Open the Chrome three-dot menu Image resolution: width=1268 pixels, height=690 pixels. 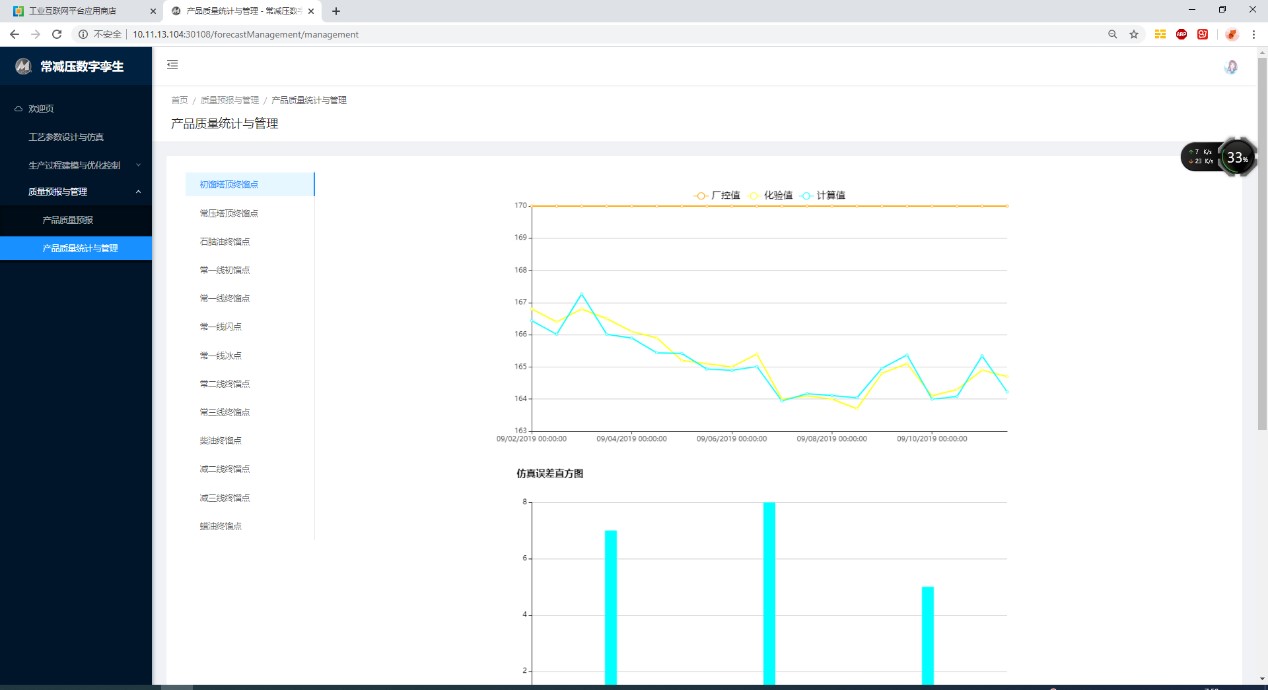pos(1253,34)
